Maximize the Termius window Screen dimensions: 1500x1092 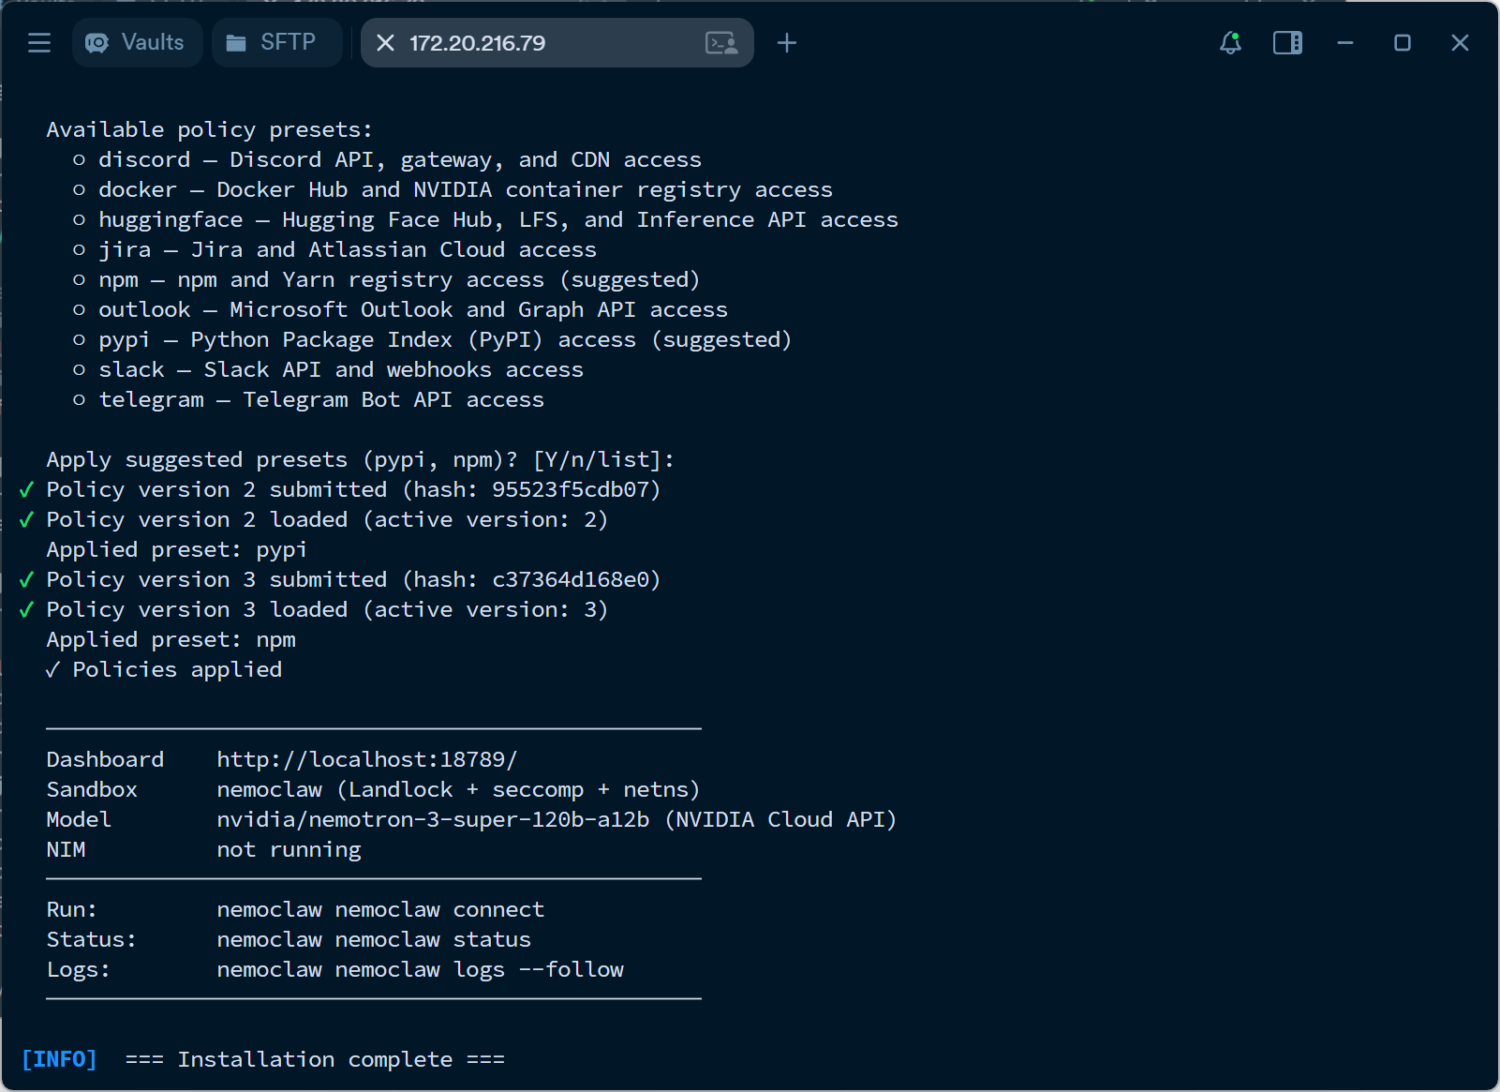1402,43
